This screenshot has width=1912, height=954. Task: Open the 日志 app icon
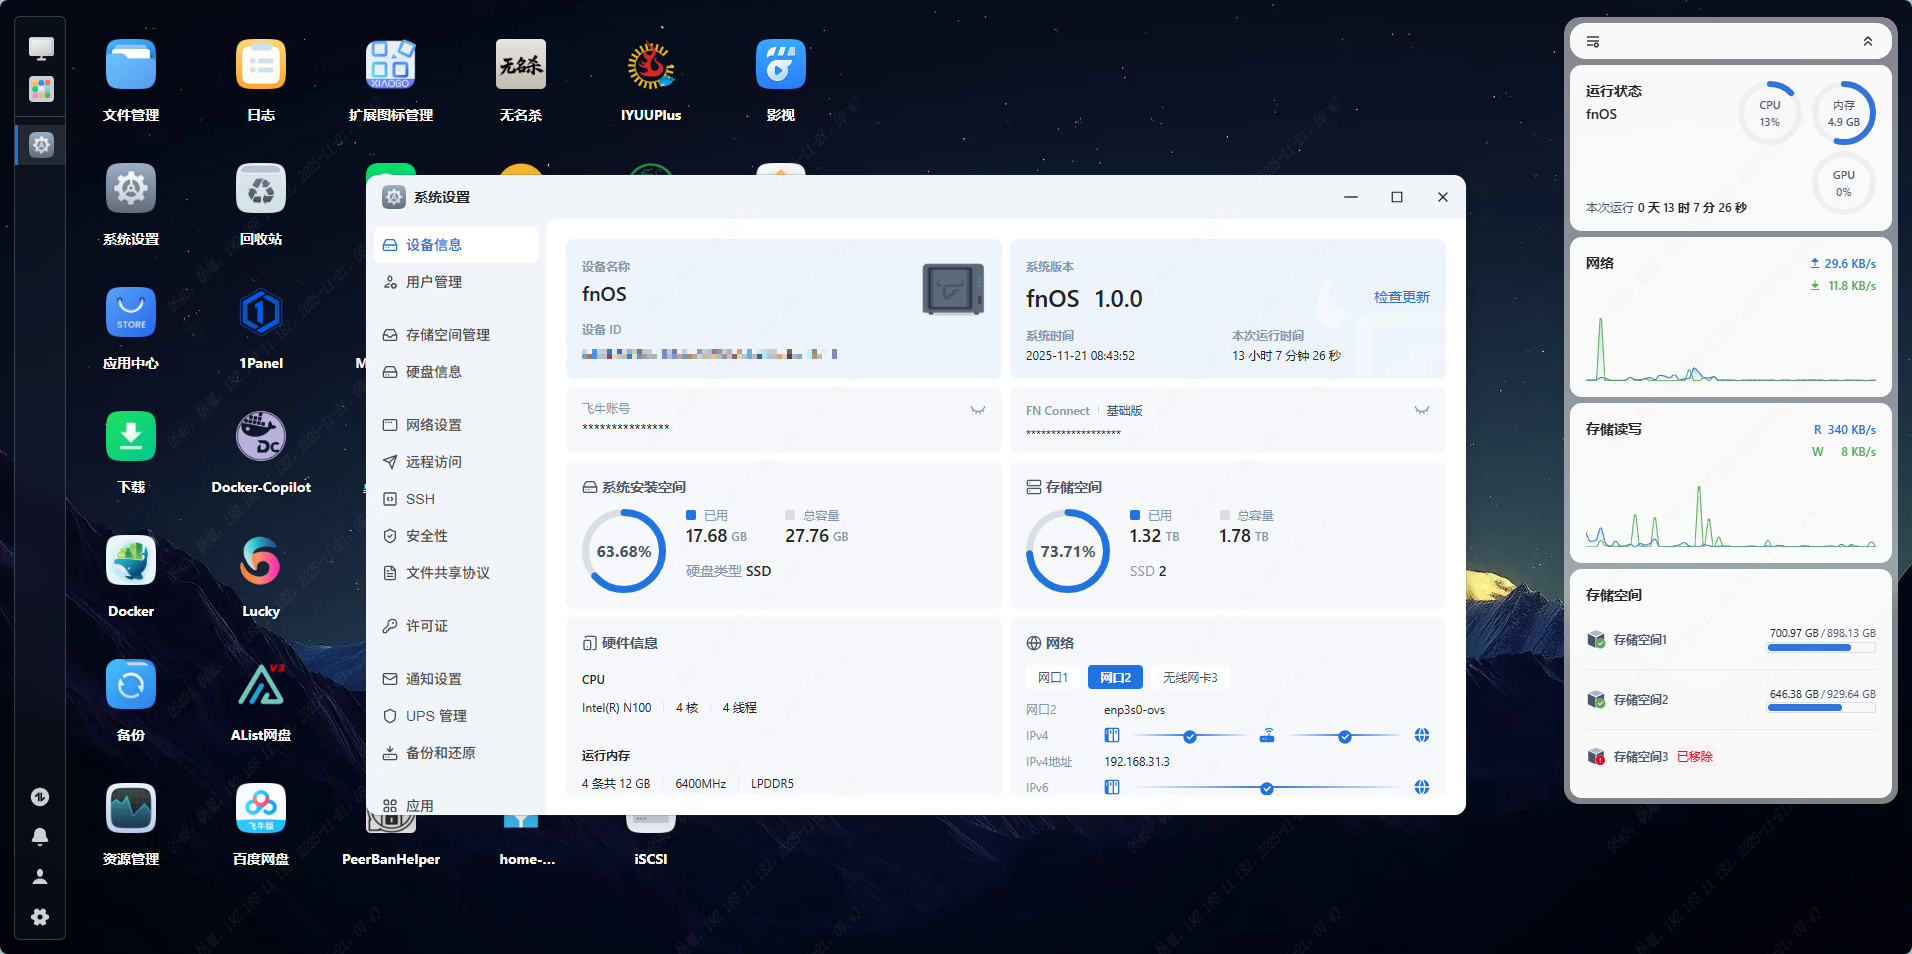(261, 65)
